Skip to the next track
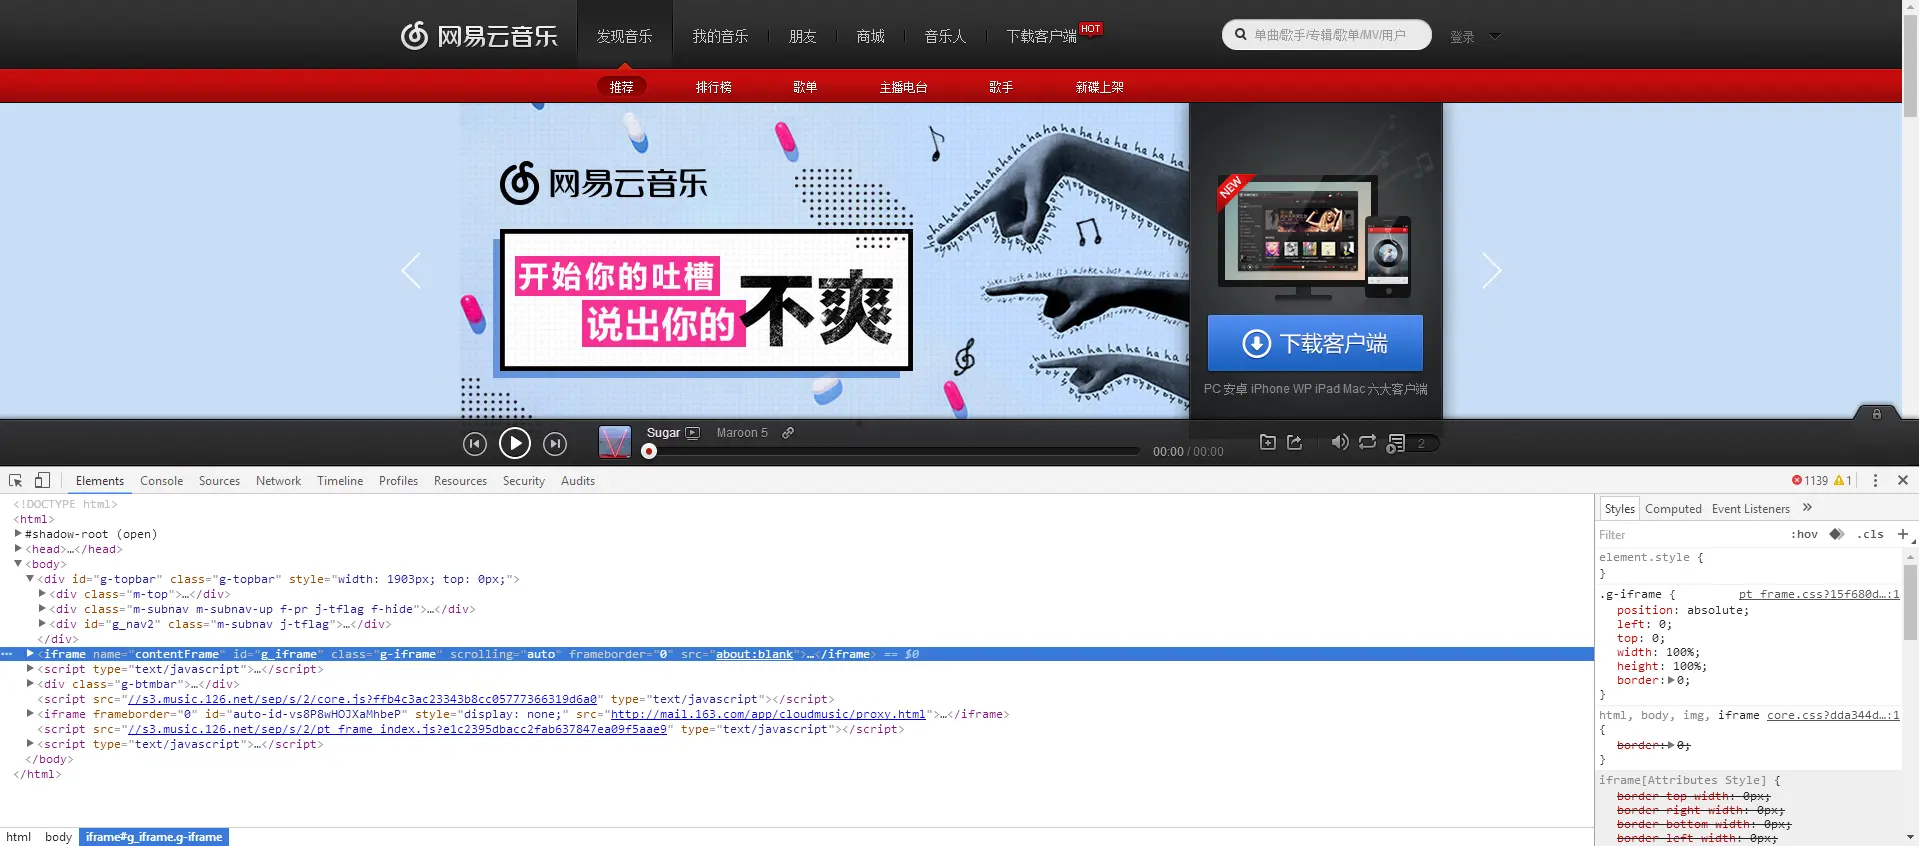 (555, 443)
